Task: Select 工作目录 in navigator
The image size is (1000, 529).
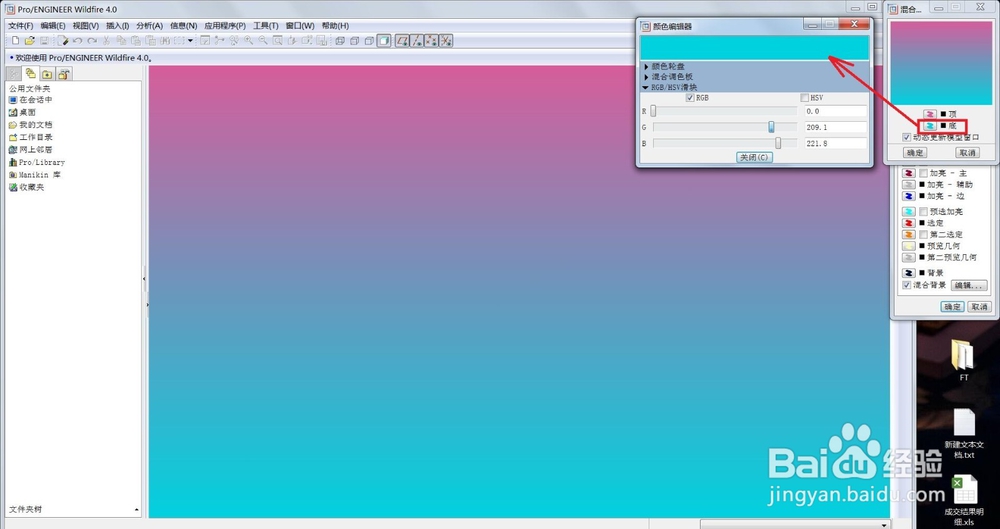Action: pos(31,137)
